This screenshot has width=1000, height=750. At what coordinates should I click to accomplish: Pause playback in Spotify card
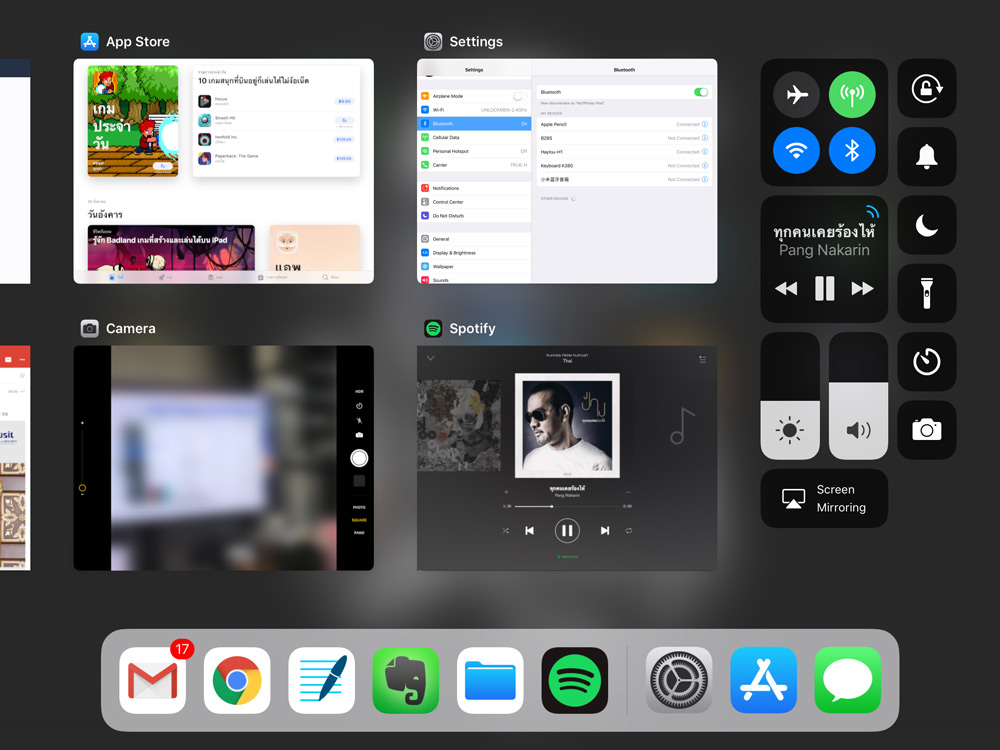click(x=567, y=531)
